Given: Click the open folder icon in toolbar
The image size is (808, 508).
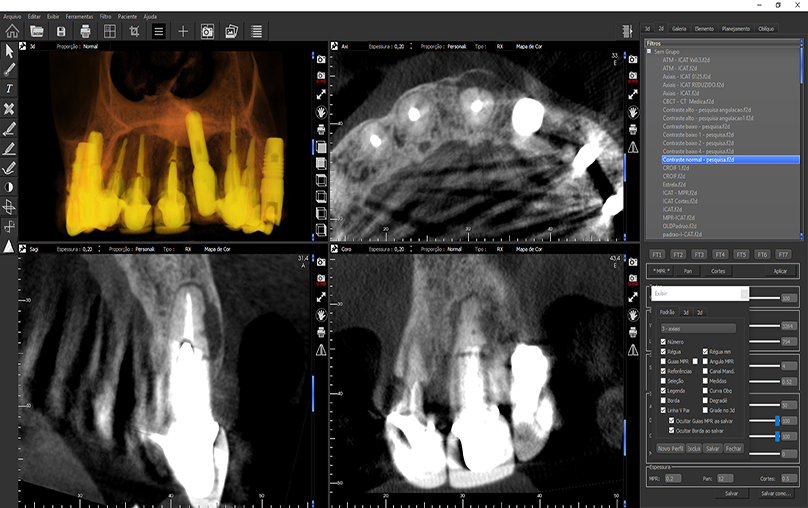Looking at the screenshot, I should [36, 31].
